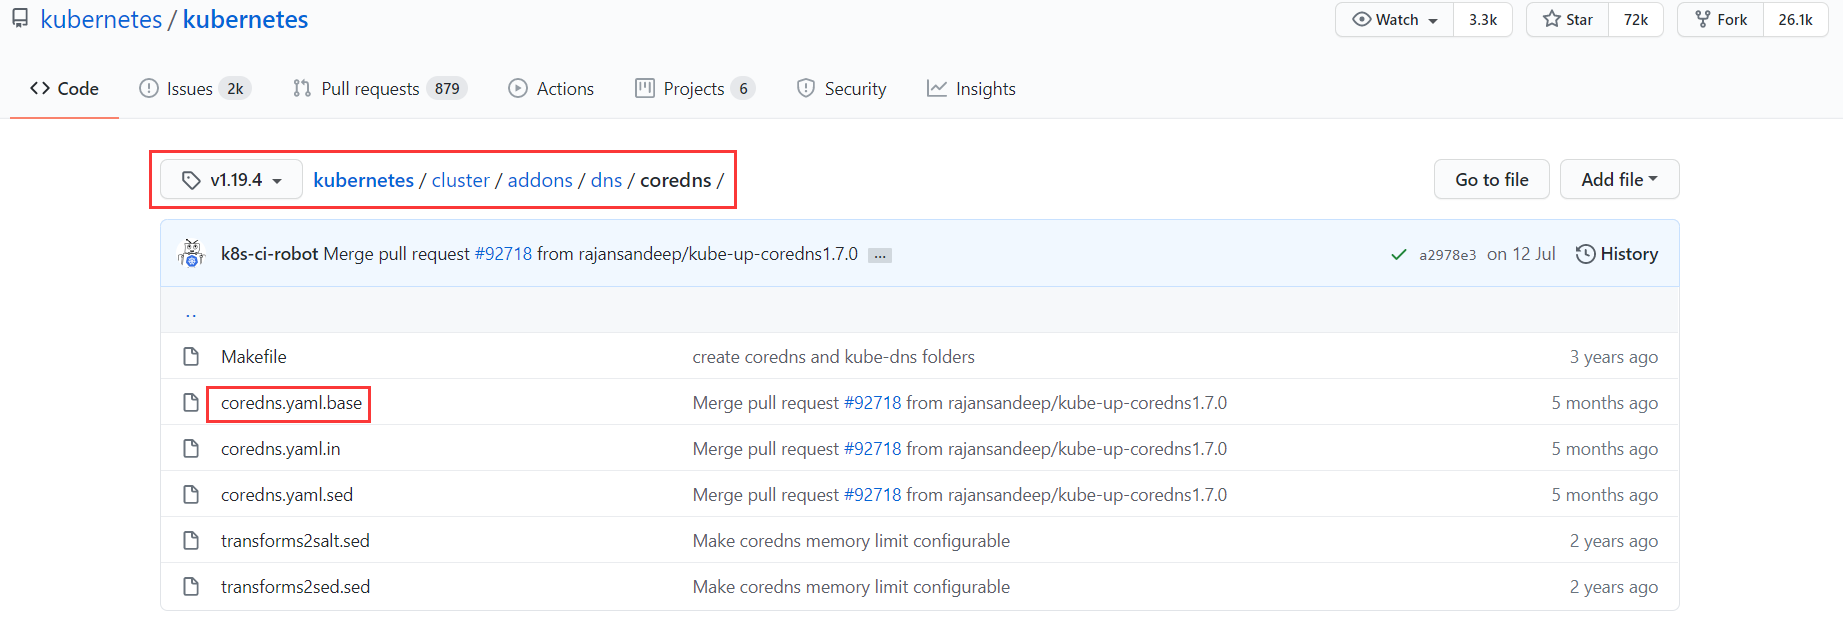Go to the Actions tab
Viewport: 1843px width, 619px height.
[551, 88]
